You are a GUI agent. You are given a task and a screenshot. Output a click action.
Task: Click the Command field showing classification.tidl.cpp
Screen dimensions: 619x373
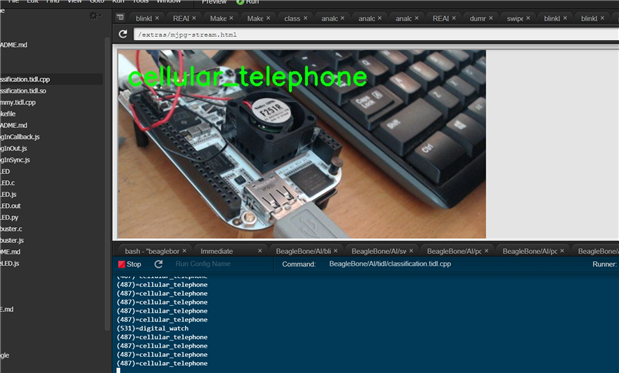[x=390, y=264]
